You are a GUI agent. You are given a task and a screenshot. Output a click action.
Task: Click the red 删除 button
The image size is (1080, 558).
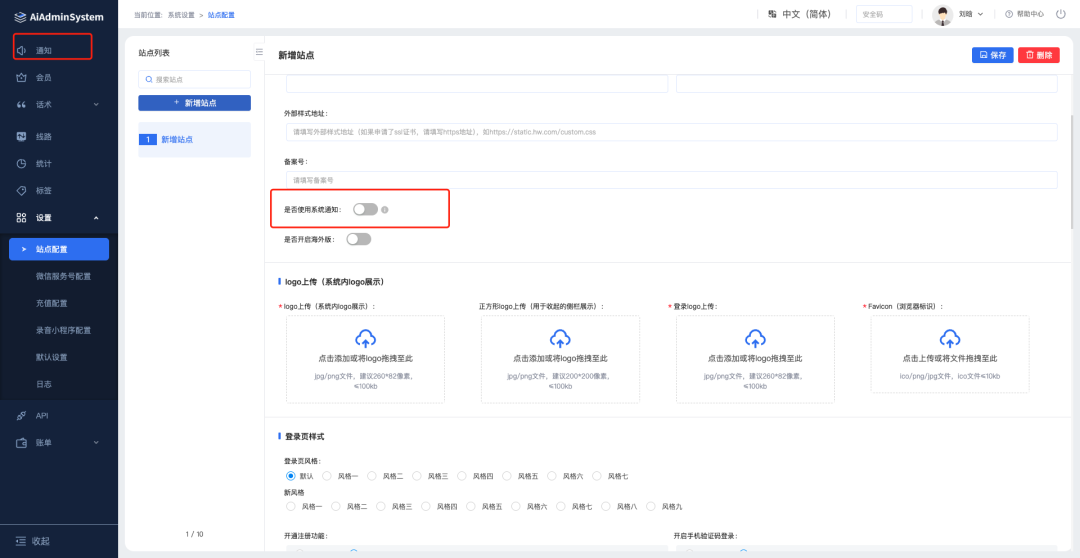tap(1039, 56)
